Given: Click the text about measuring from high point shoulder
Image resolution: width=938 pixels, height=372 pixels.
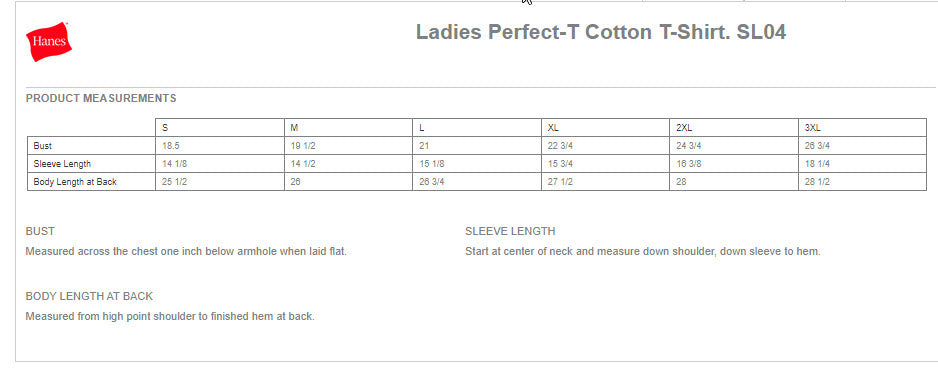Looking at the screenshot, I should [170, 316].
